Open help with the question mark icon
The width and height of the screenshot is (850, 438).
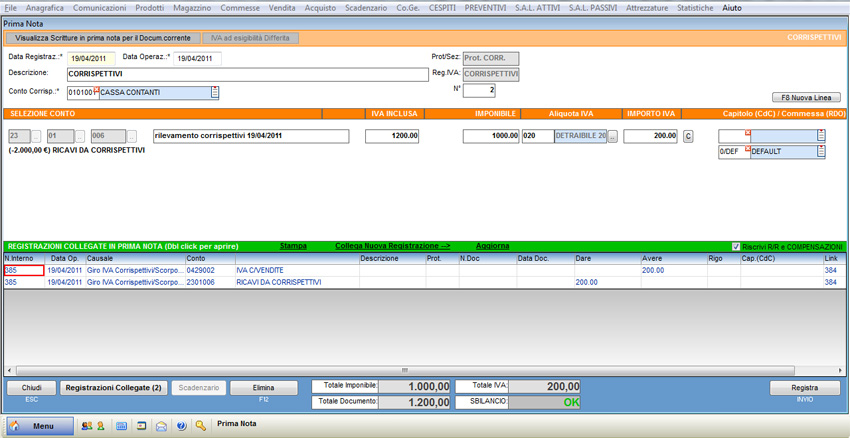[x=181, y=426]
